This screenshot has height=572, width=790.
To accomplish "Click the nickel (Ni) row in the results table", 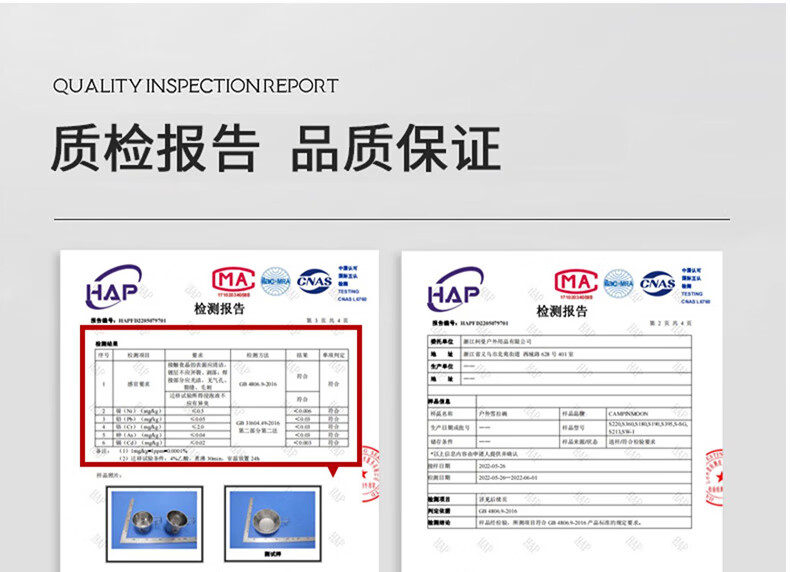I will click(x=222, y=411).
